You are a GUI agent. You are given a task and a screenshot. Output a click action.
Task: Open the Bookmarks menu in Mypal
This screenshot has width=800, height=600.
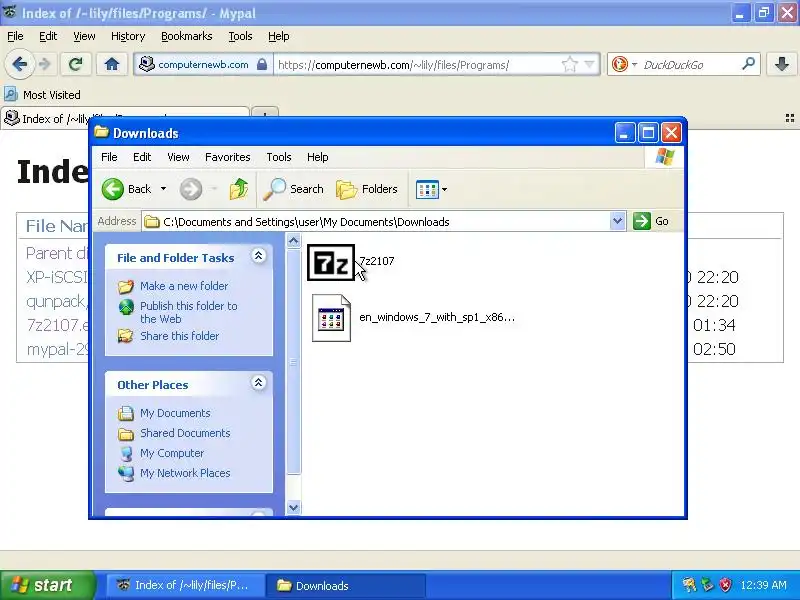coord(187,36)
